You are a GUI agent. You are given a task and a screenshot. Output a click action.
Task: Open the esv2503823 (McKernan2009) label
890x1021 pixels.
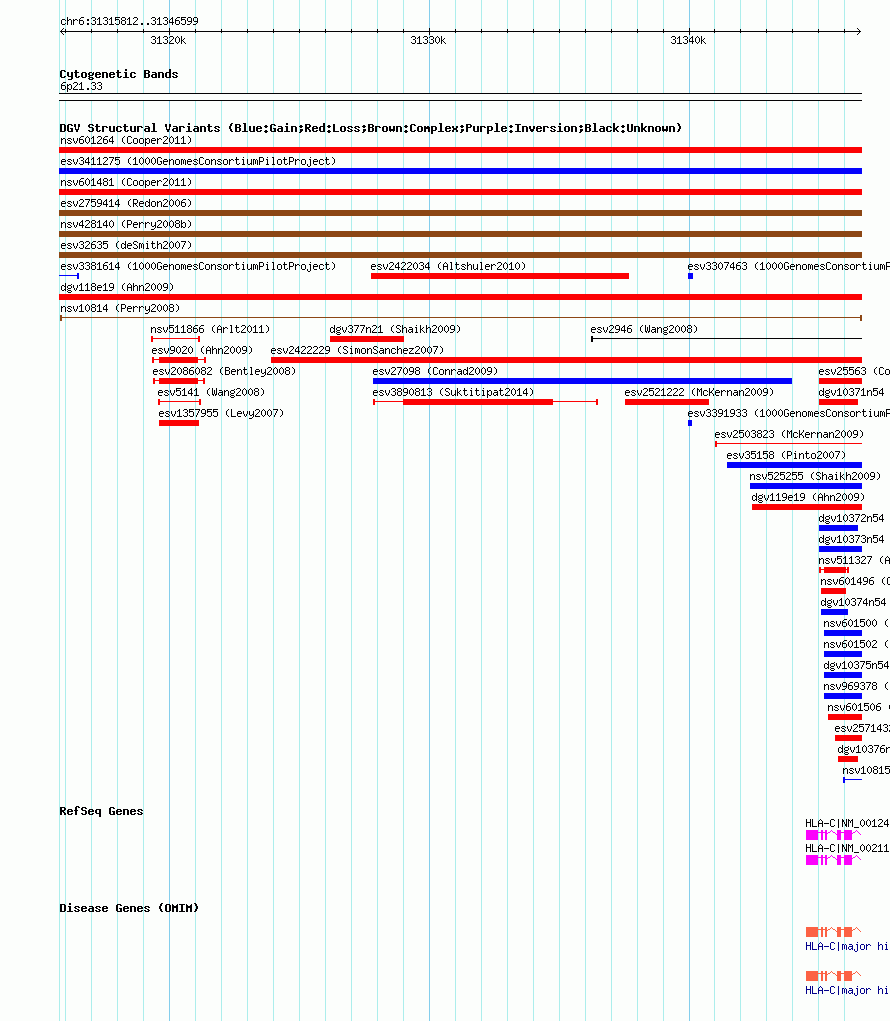click(x=789, y=434)
